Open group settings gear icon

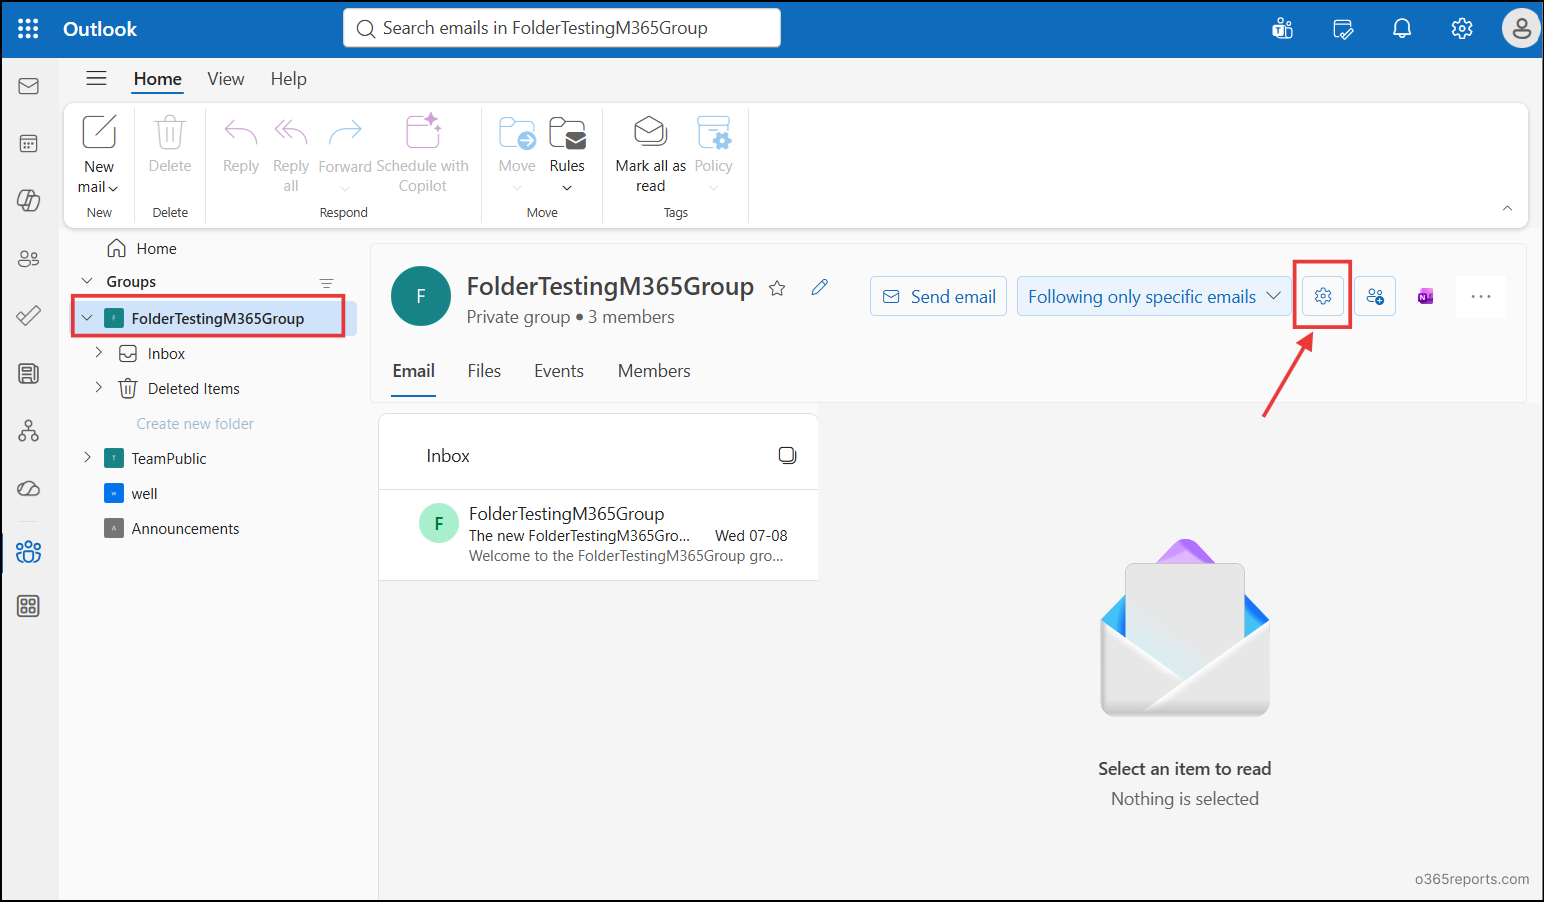1323,296
